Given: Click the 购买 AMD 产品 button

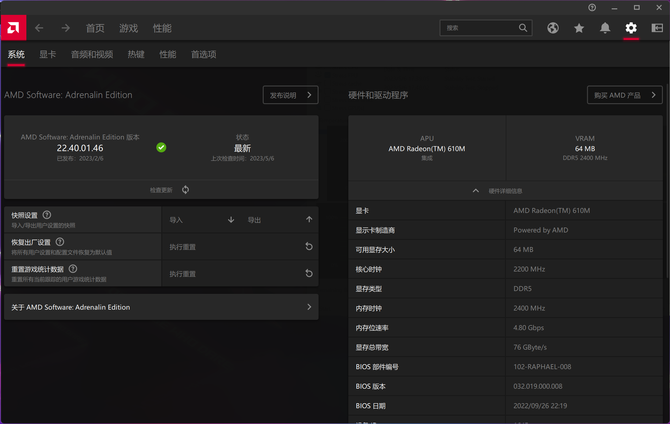Looking at the screenshot, I should 625,95.
